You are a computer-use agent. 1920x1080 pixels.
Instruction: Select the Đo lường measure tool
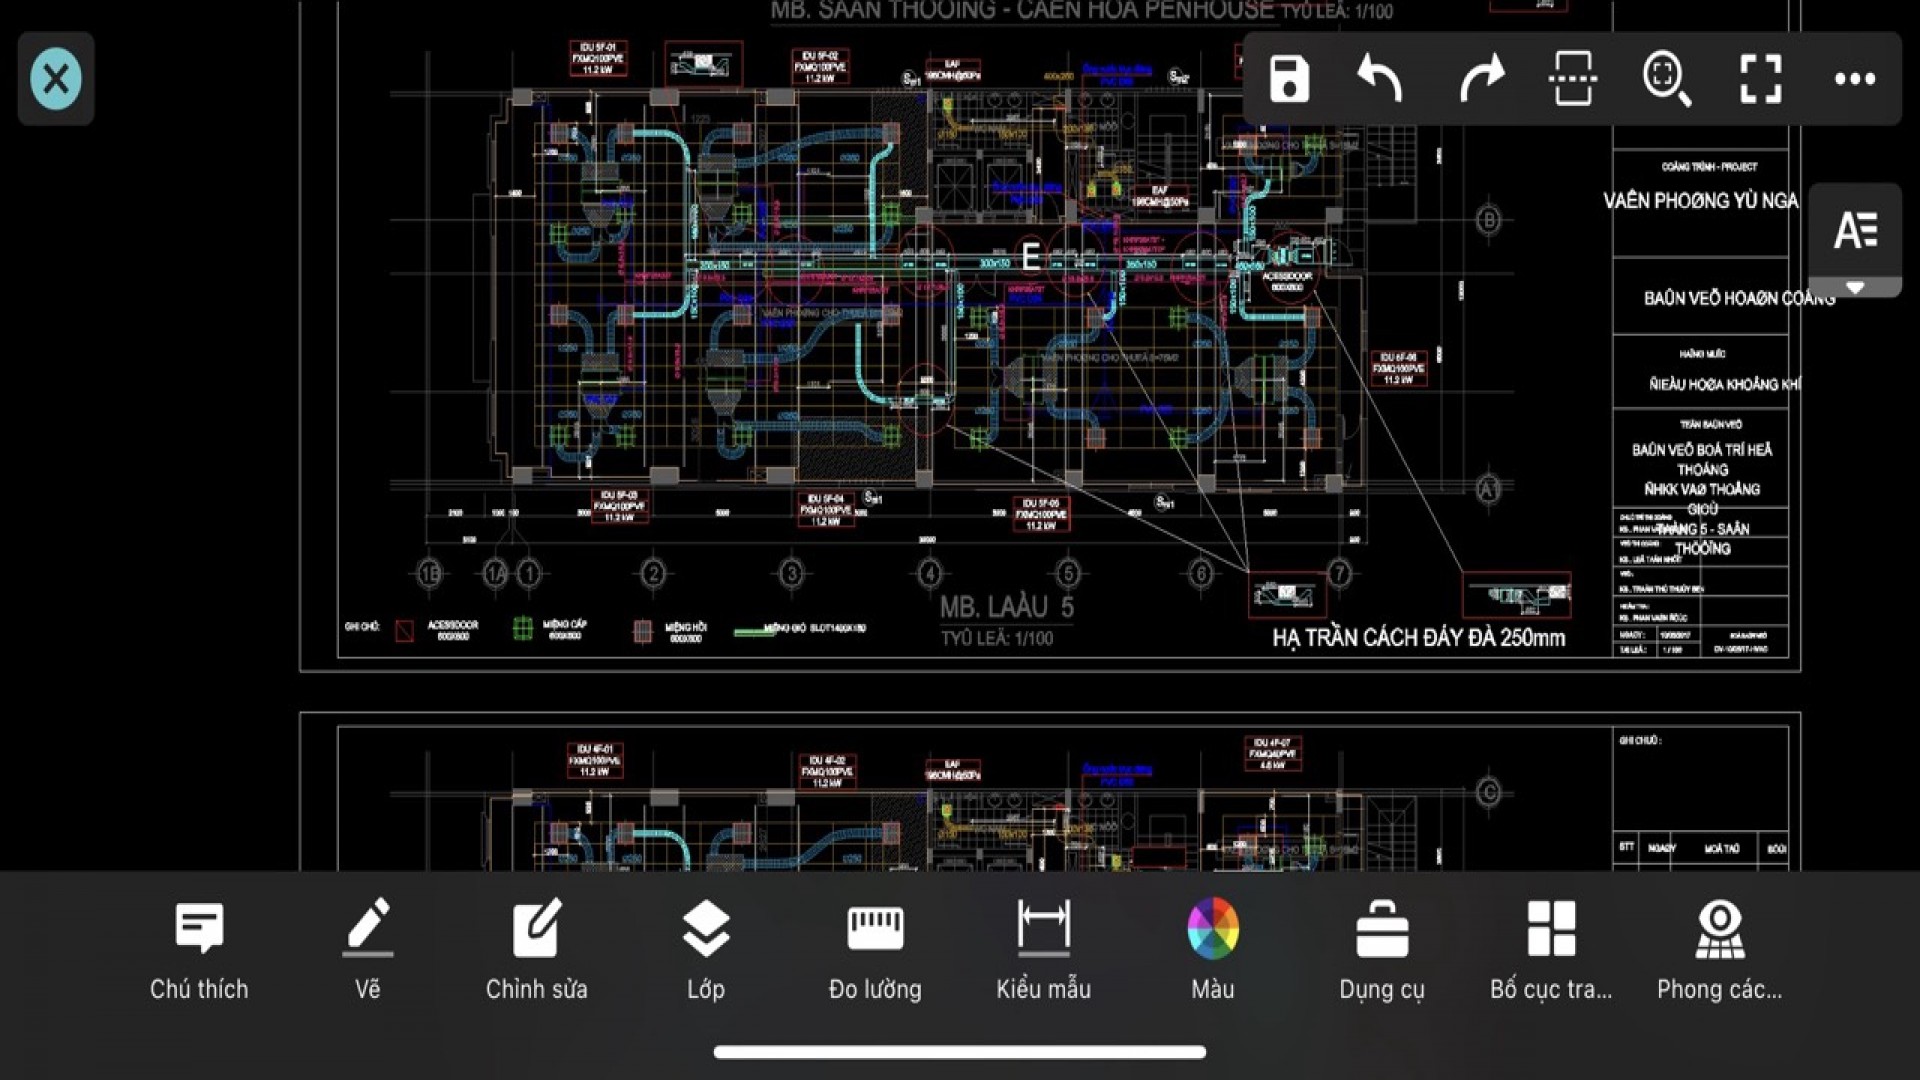(875, 950)
